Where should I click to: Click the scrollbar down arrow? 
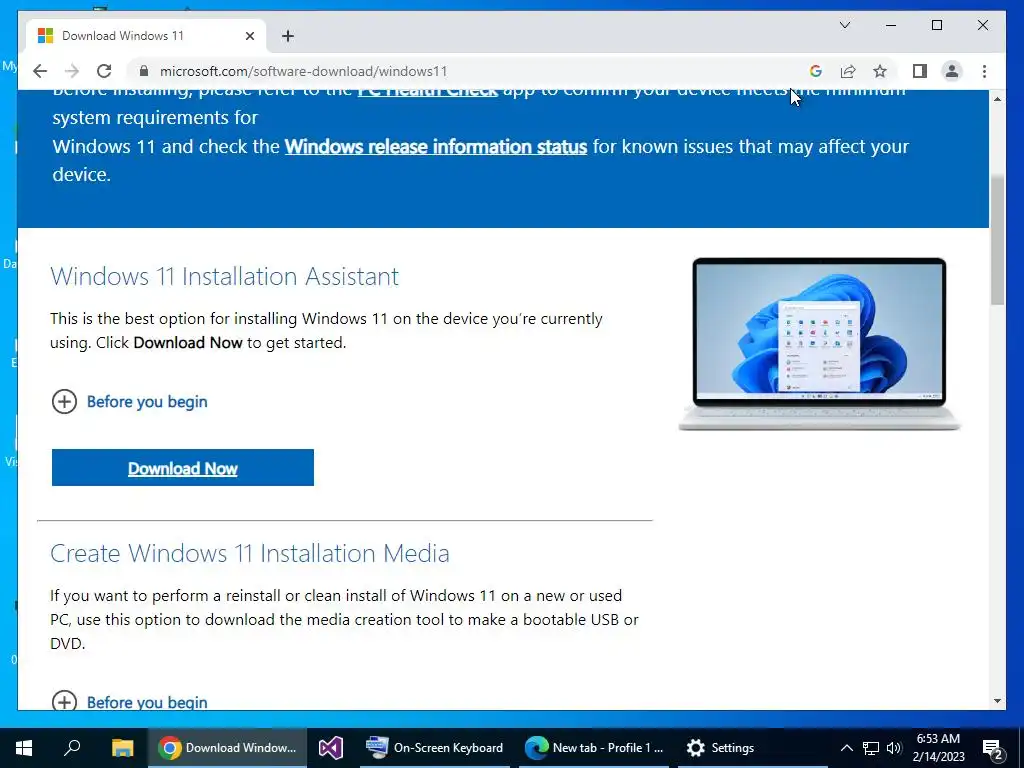tap(997, 701)
